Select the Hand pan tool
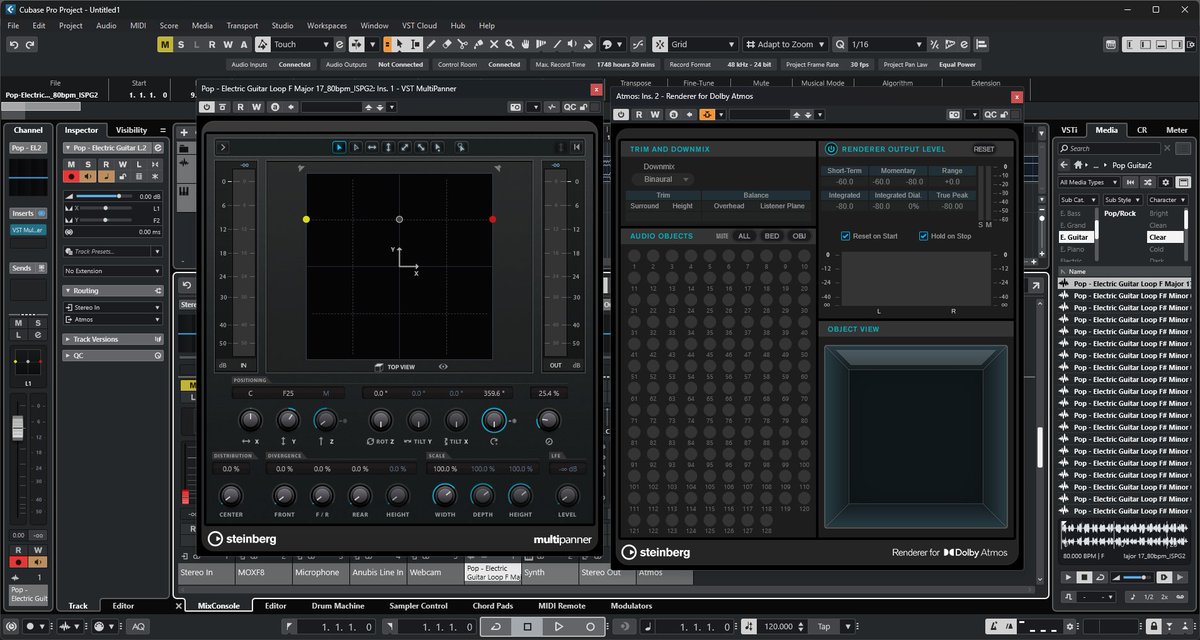 pyautogui.click(x=526, y=44)
